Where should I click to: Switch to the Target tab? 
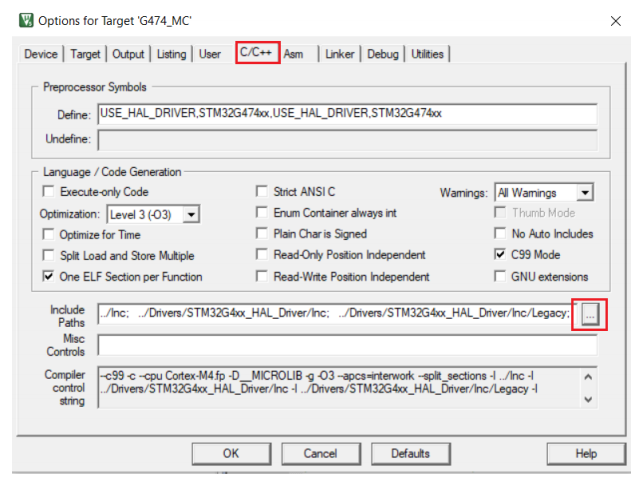pos(85,54)
